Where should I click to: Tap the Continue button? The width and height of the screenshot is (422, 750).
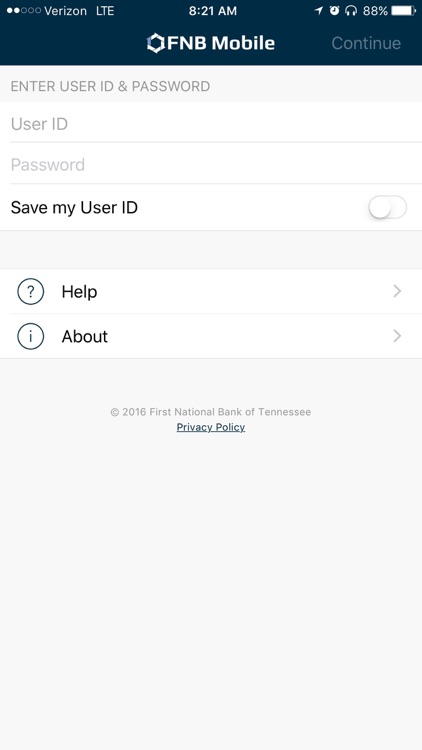(366, 43)
